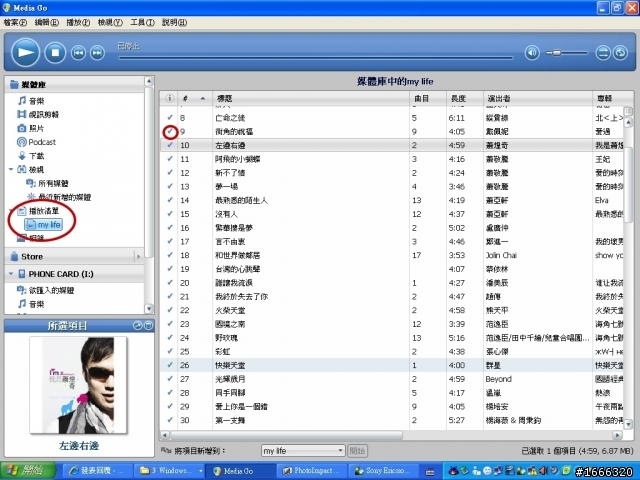Image resolution: width=640 pixels, height=480 pixels.
Task: Open the 編輯(E) menu
Action: point(47,22)
